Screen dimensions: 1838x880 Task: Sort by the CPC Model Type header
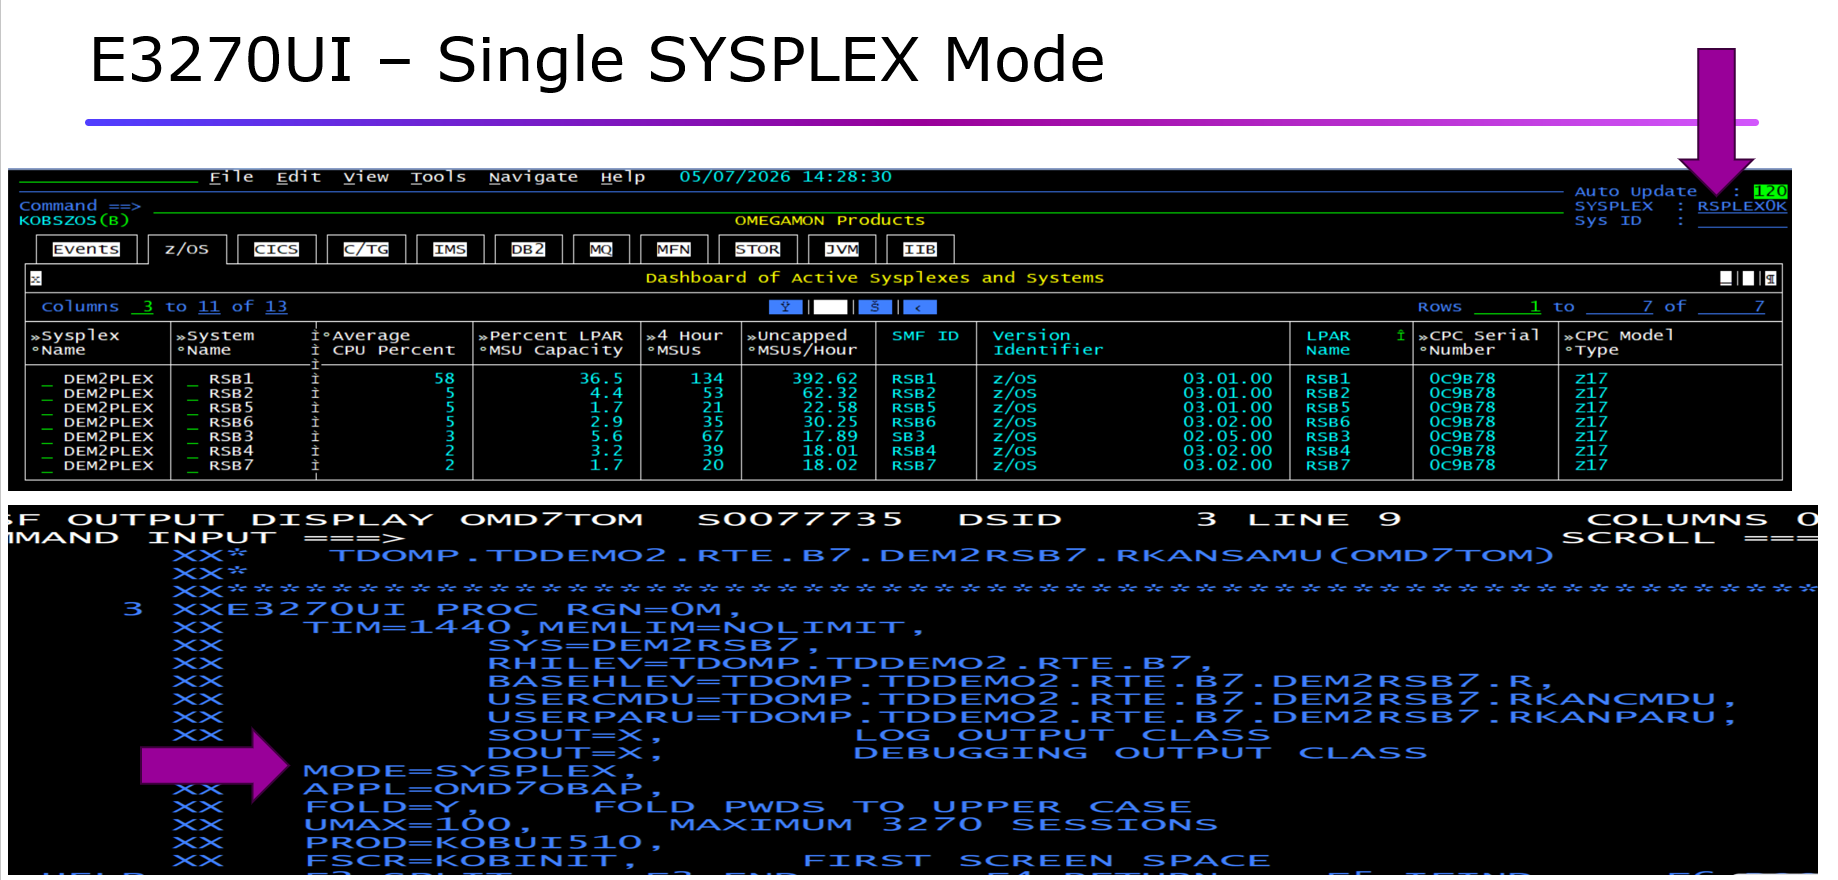tap(1619, 343)
